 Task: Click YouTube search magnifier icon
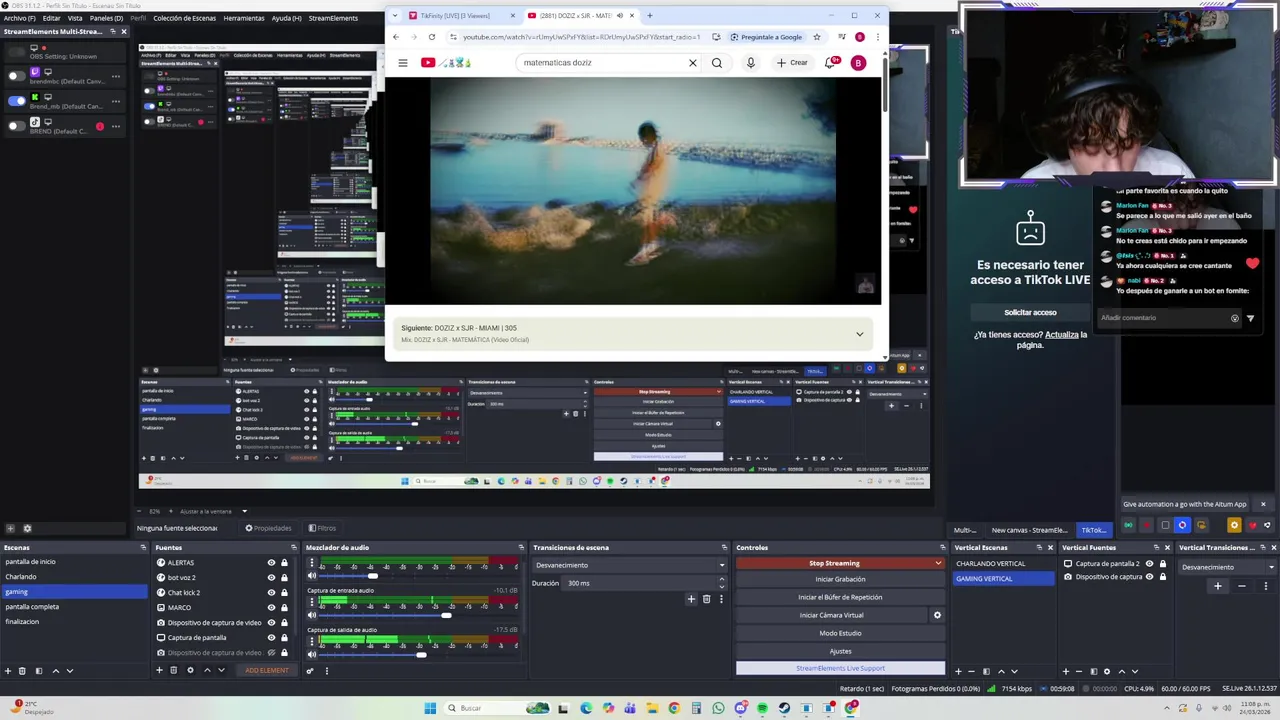coord(717,62)
